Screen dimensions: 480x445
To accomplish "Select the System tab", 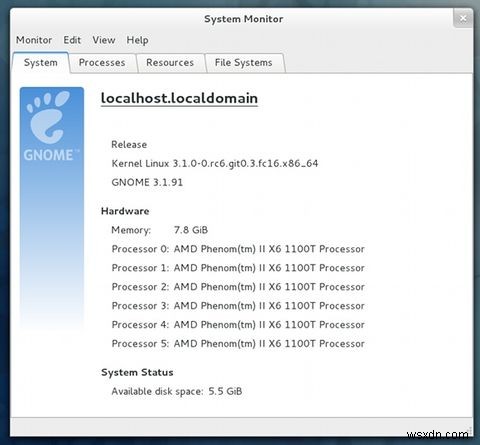I will pos(41,63).
